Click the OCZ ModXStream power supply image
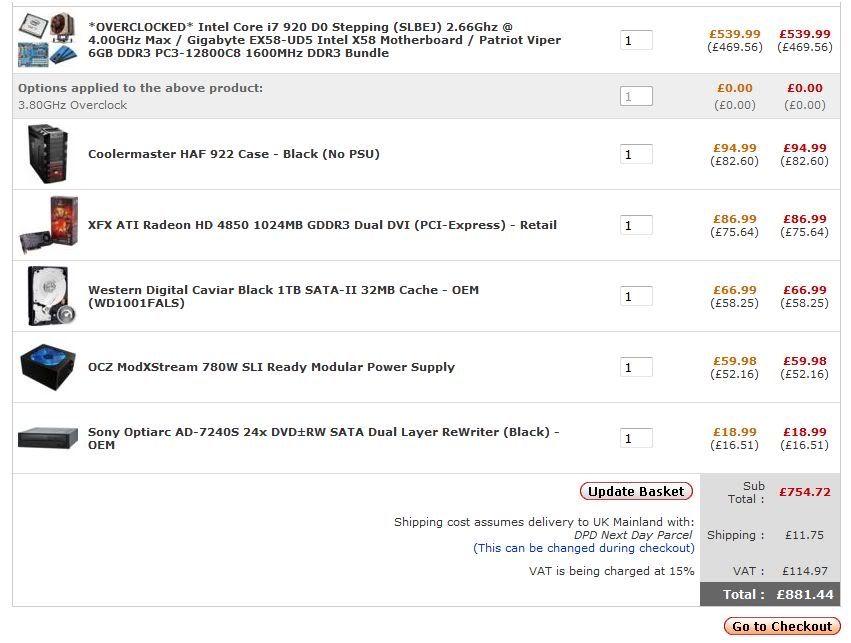The width and height of the screenshot is (851, 643). (x=47, y=367)
